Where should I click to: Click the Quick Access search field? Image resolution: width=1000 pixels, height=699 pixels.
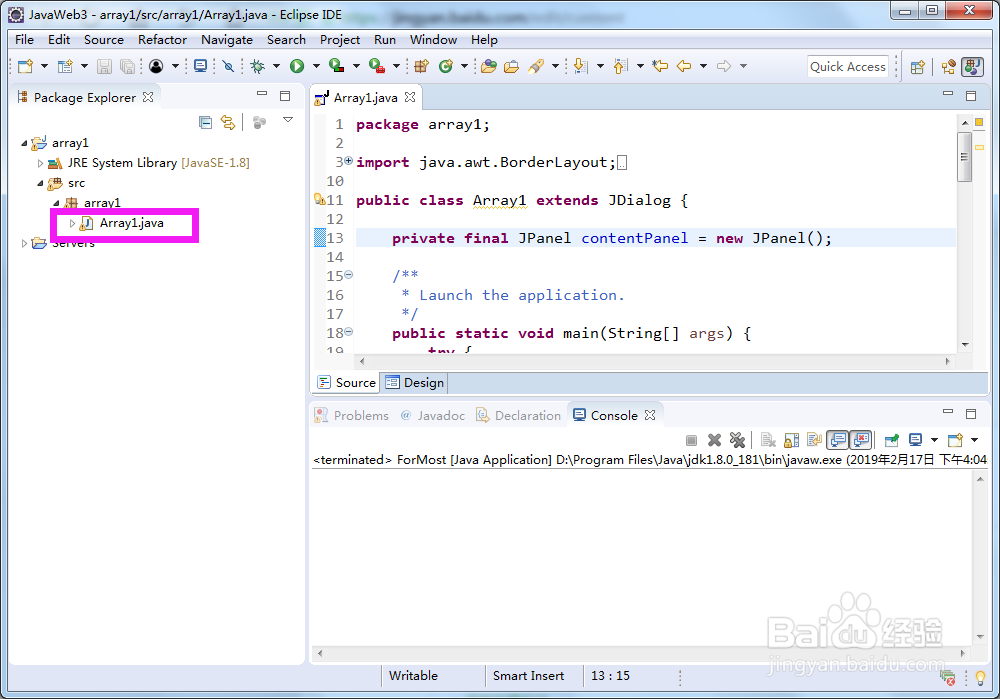(848, 66)
